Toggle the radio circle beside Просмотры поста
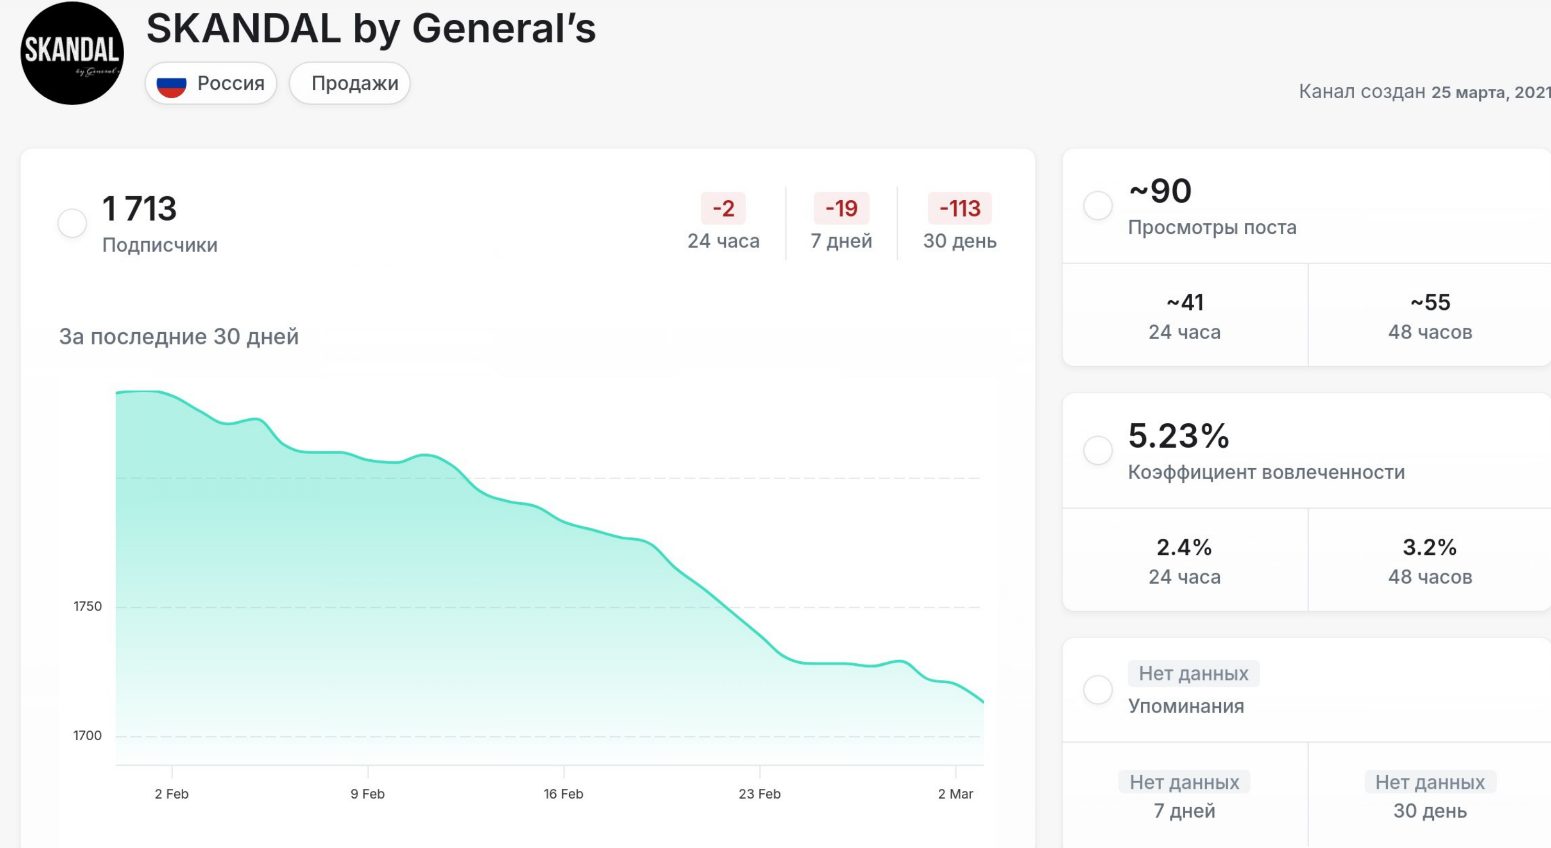This screenshot has width=1551, height=848. tap(1098, 206)
